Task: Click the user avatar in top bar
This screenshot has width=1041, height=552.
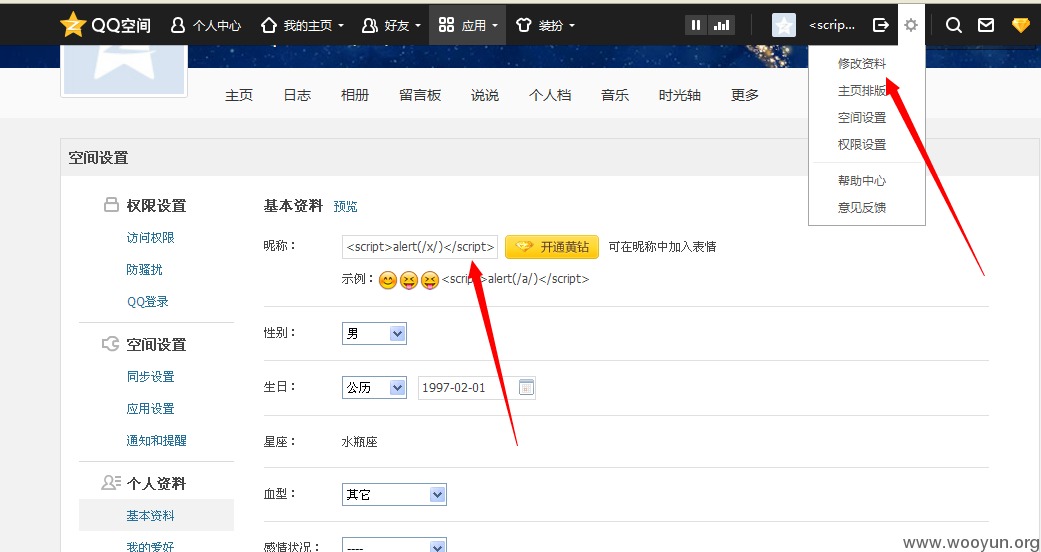Action: [x=784, y=25]
